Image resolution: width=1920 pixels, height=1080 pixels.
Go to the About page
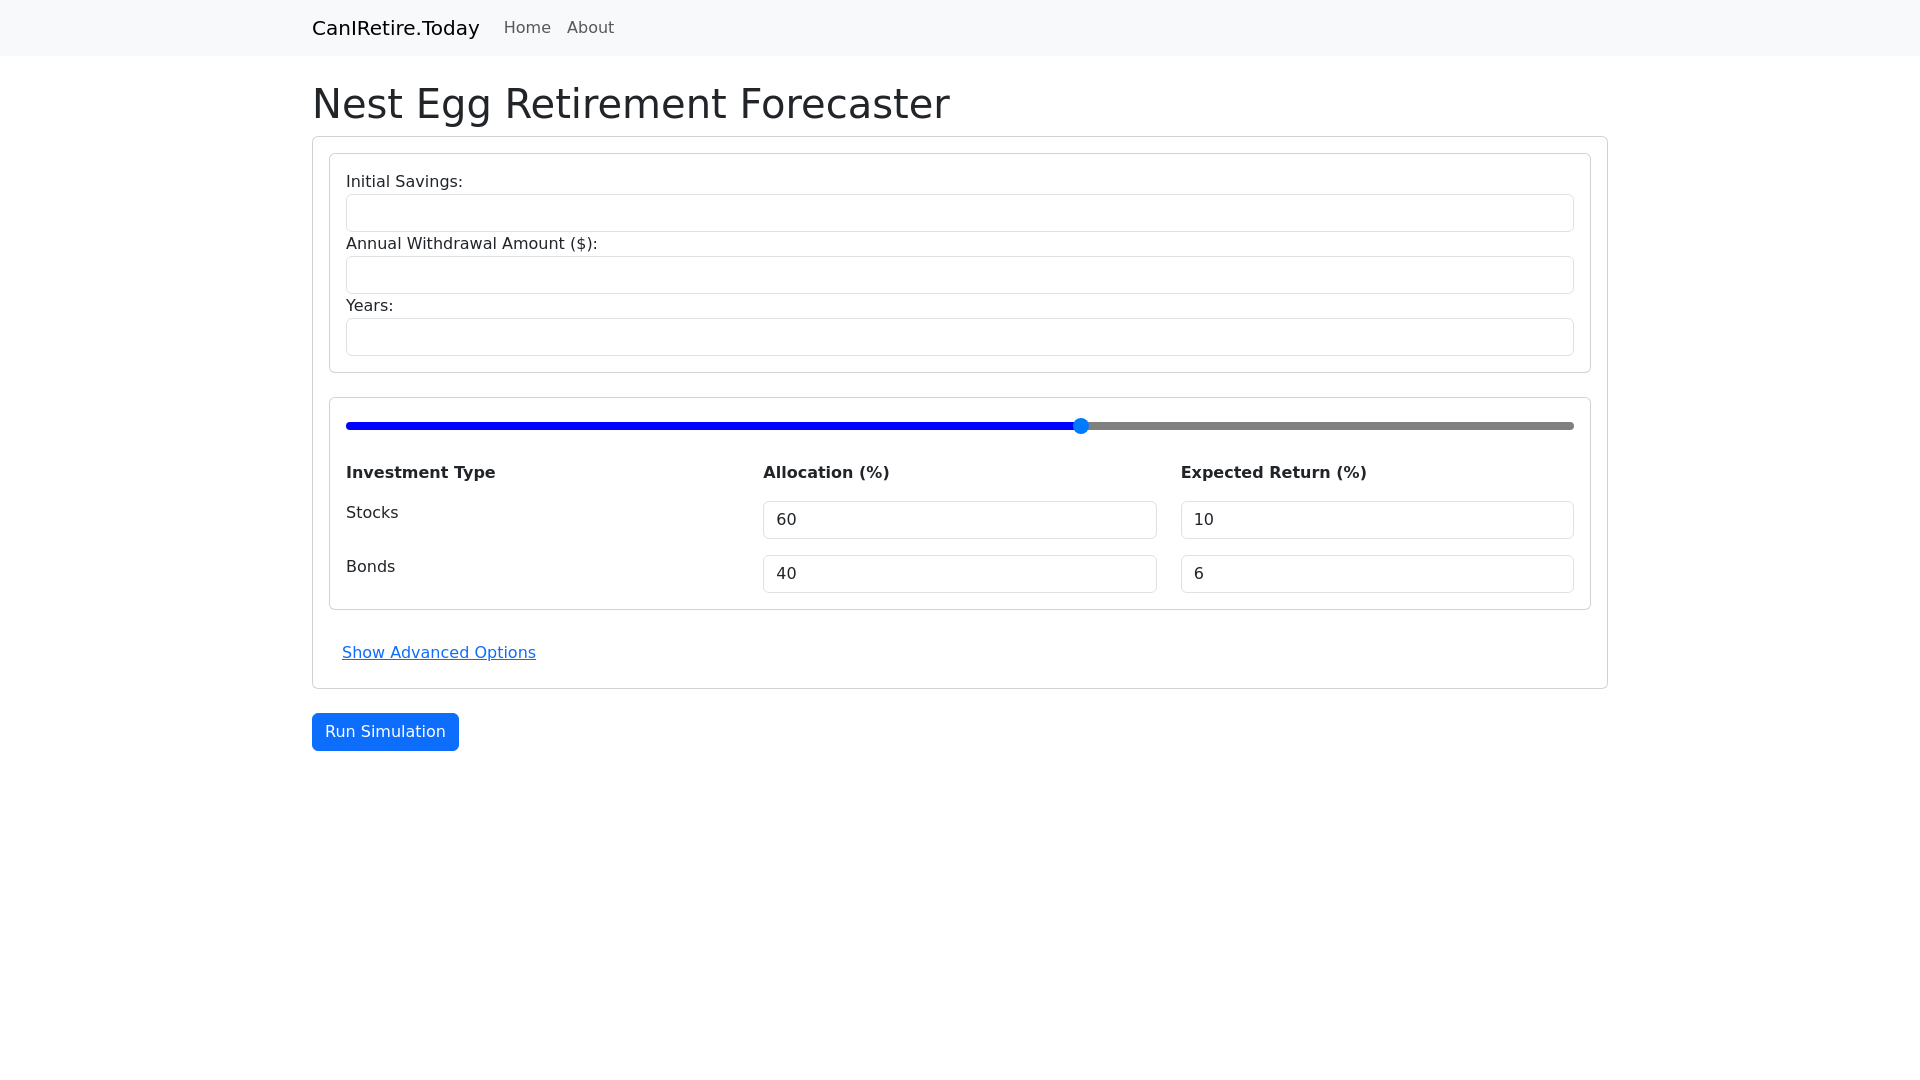pyautogui.click(x=590, y=28)
